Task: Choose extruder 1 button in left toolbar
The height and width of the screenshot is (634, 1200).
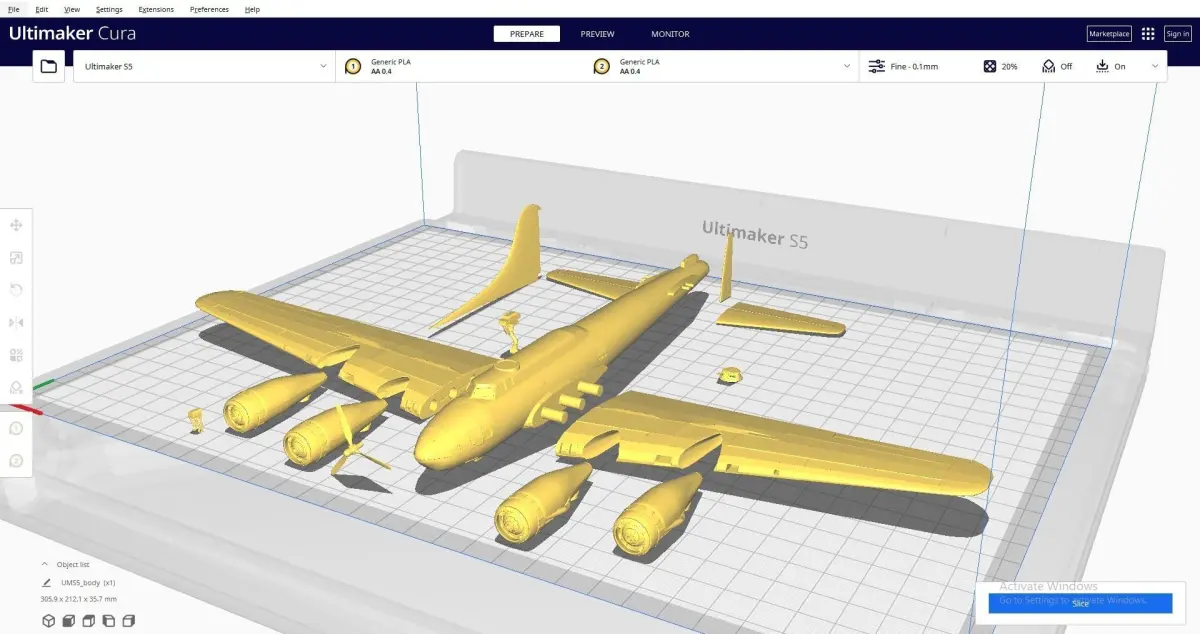Action: [16, 428]
